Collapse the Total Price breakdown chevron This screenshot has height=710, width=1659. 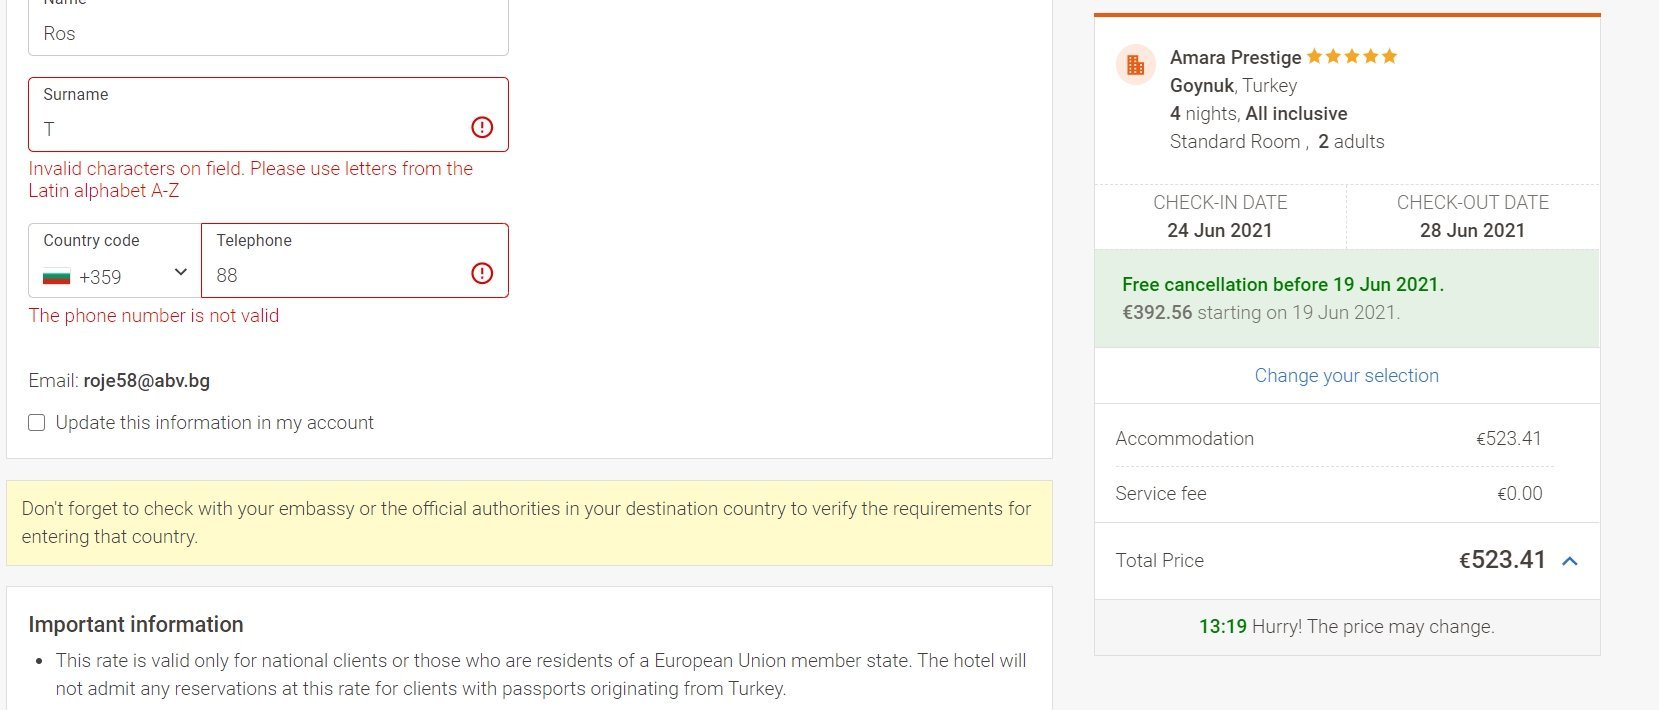(x=1570, y=561)
